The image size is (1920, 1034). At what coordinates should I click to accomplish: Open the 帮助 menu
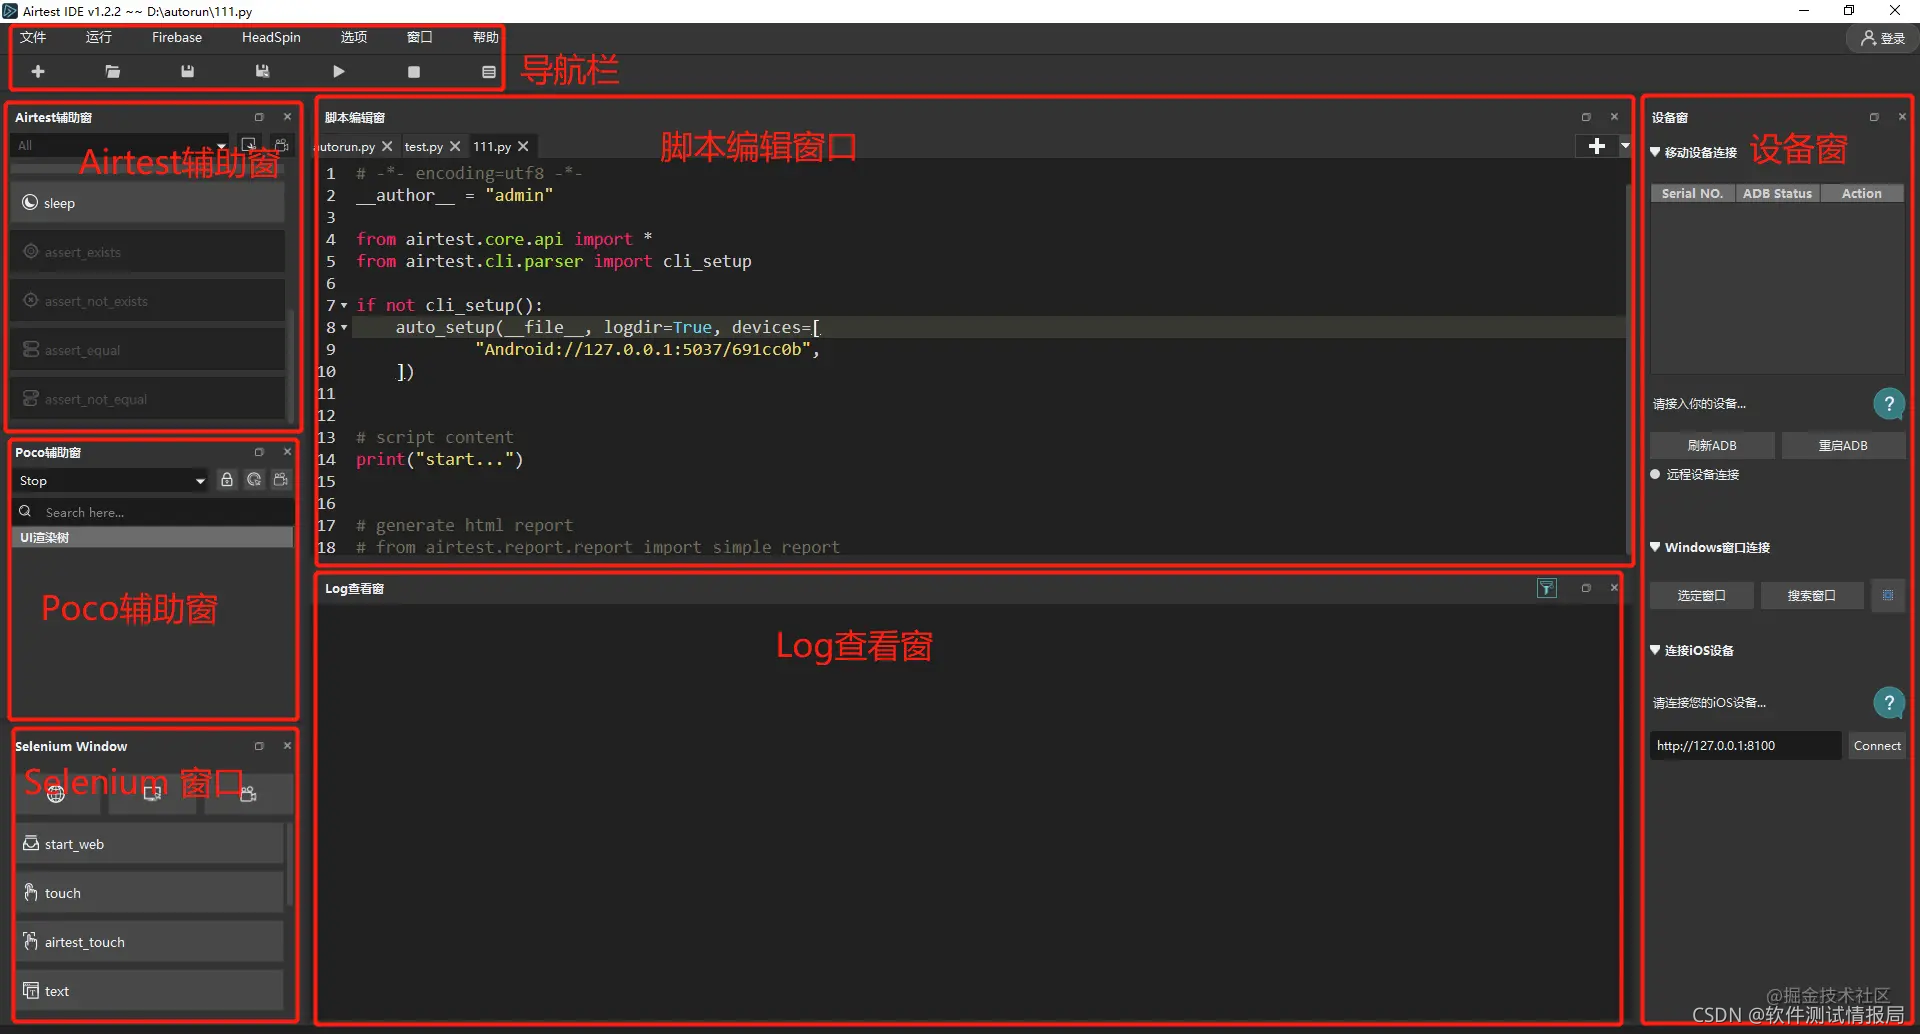click(x=486, y=37)
